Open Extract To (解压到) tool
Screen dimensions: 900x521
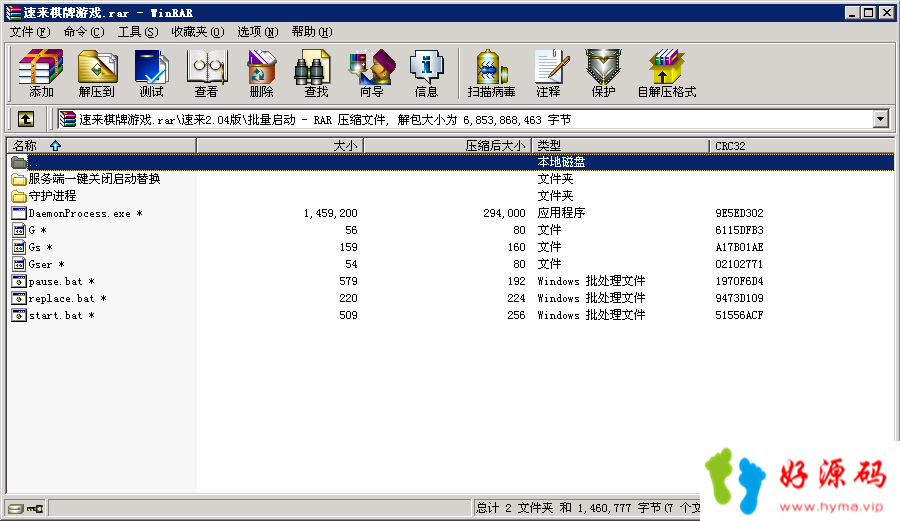tap(96, 73)
